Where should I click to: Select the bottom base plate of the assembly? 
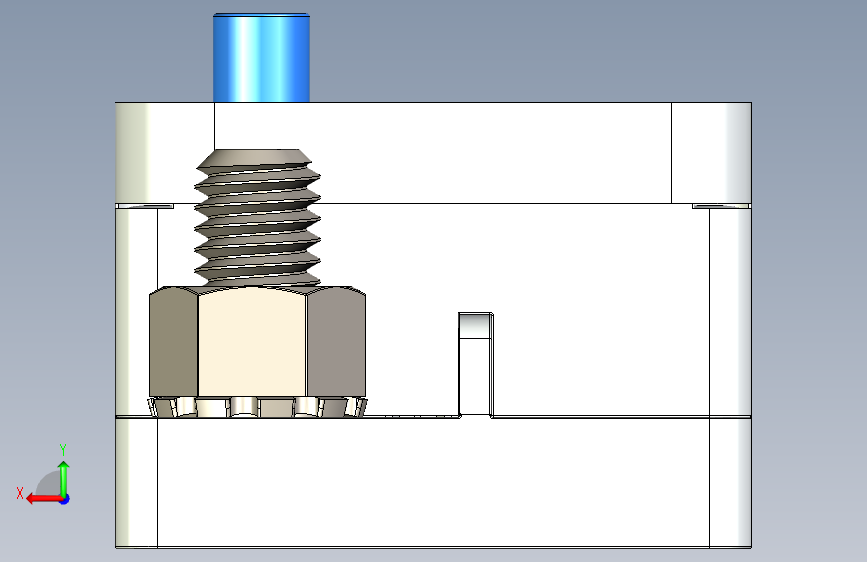[x=433, y=482]
